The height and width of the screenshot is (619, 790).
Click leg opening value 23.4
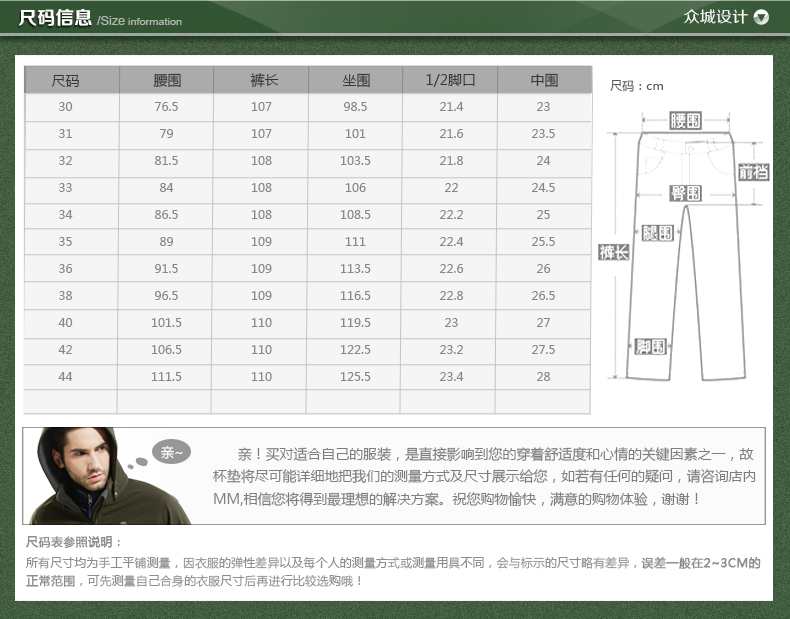tap(451, 377)
